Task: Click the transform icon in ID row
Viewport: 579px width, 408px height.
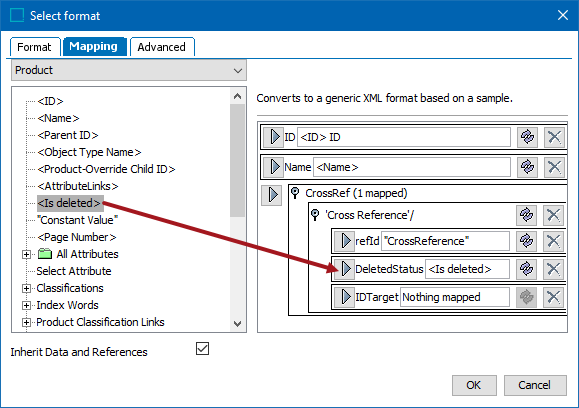Action: coord(527,137)
